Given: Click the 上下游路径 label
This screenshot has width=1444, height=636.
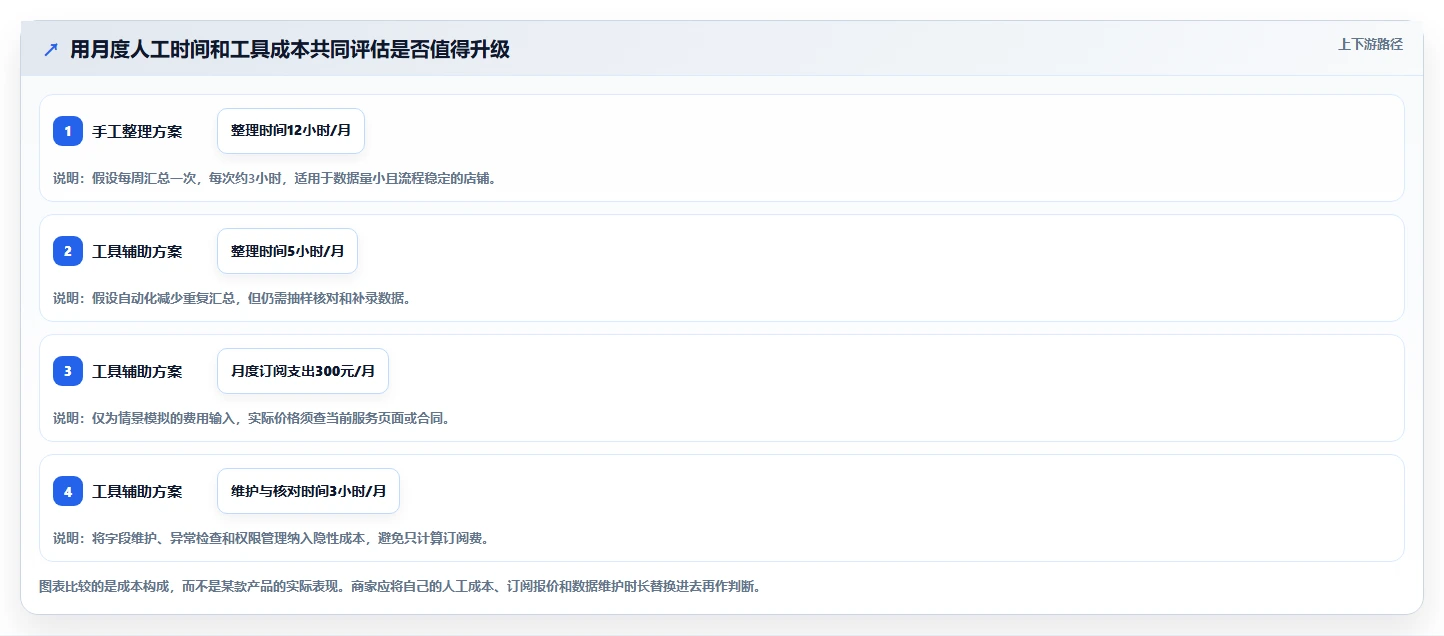Looking at the screenshot, I should pyautogui.click(x=1370, y=44).
